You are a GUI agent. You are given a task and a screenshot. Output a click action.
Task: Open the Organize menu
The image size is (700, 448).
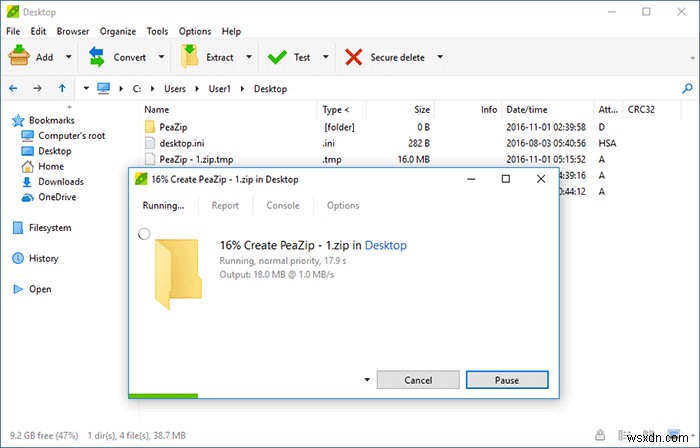point(118,31)
